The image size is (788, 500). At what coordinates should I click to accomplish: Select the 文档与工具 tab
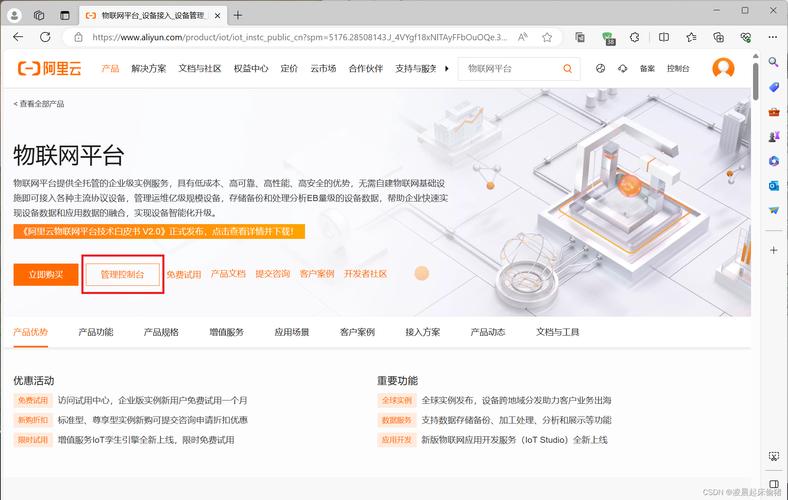pyautogui.click(x=557, y=332)
